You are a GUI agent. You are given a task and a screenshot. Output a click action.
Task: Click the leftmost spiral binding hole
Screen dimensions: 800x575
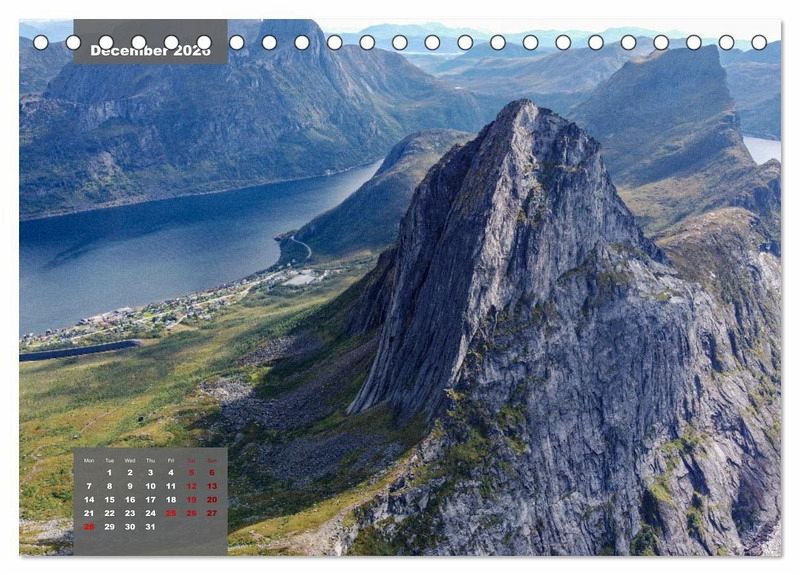click(x=41, y=42)
